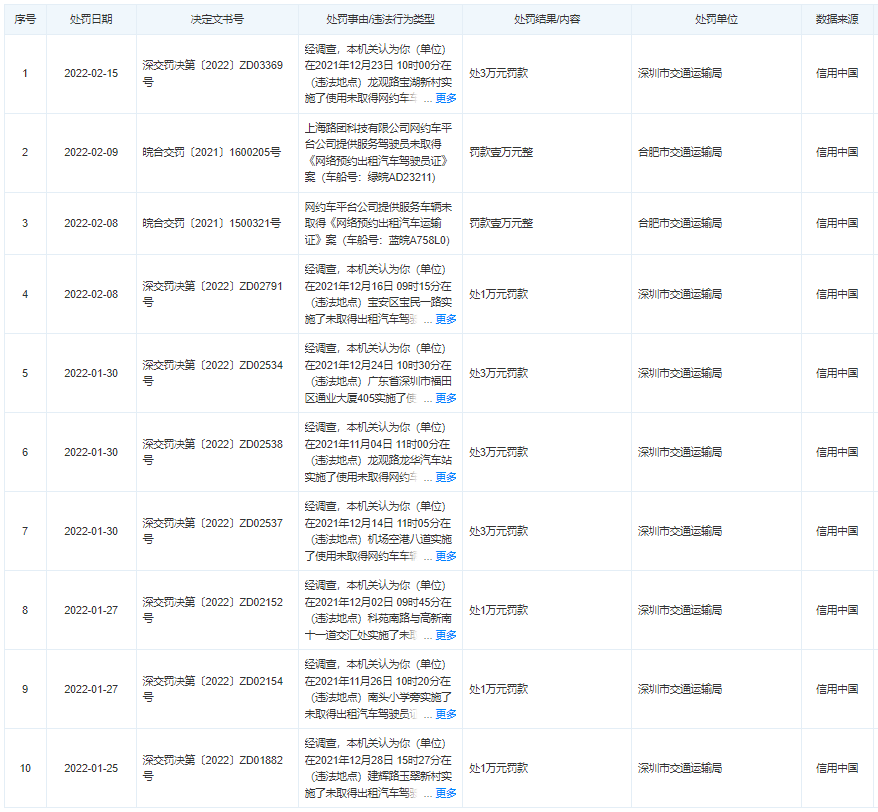The image size is (878, 812).
Task: Click 合肥市交通运输局 in row 2
Action: point(680,152)
